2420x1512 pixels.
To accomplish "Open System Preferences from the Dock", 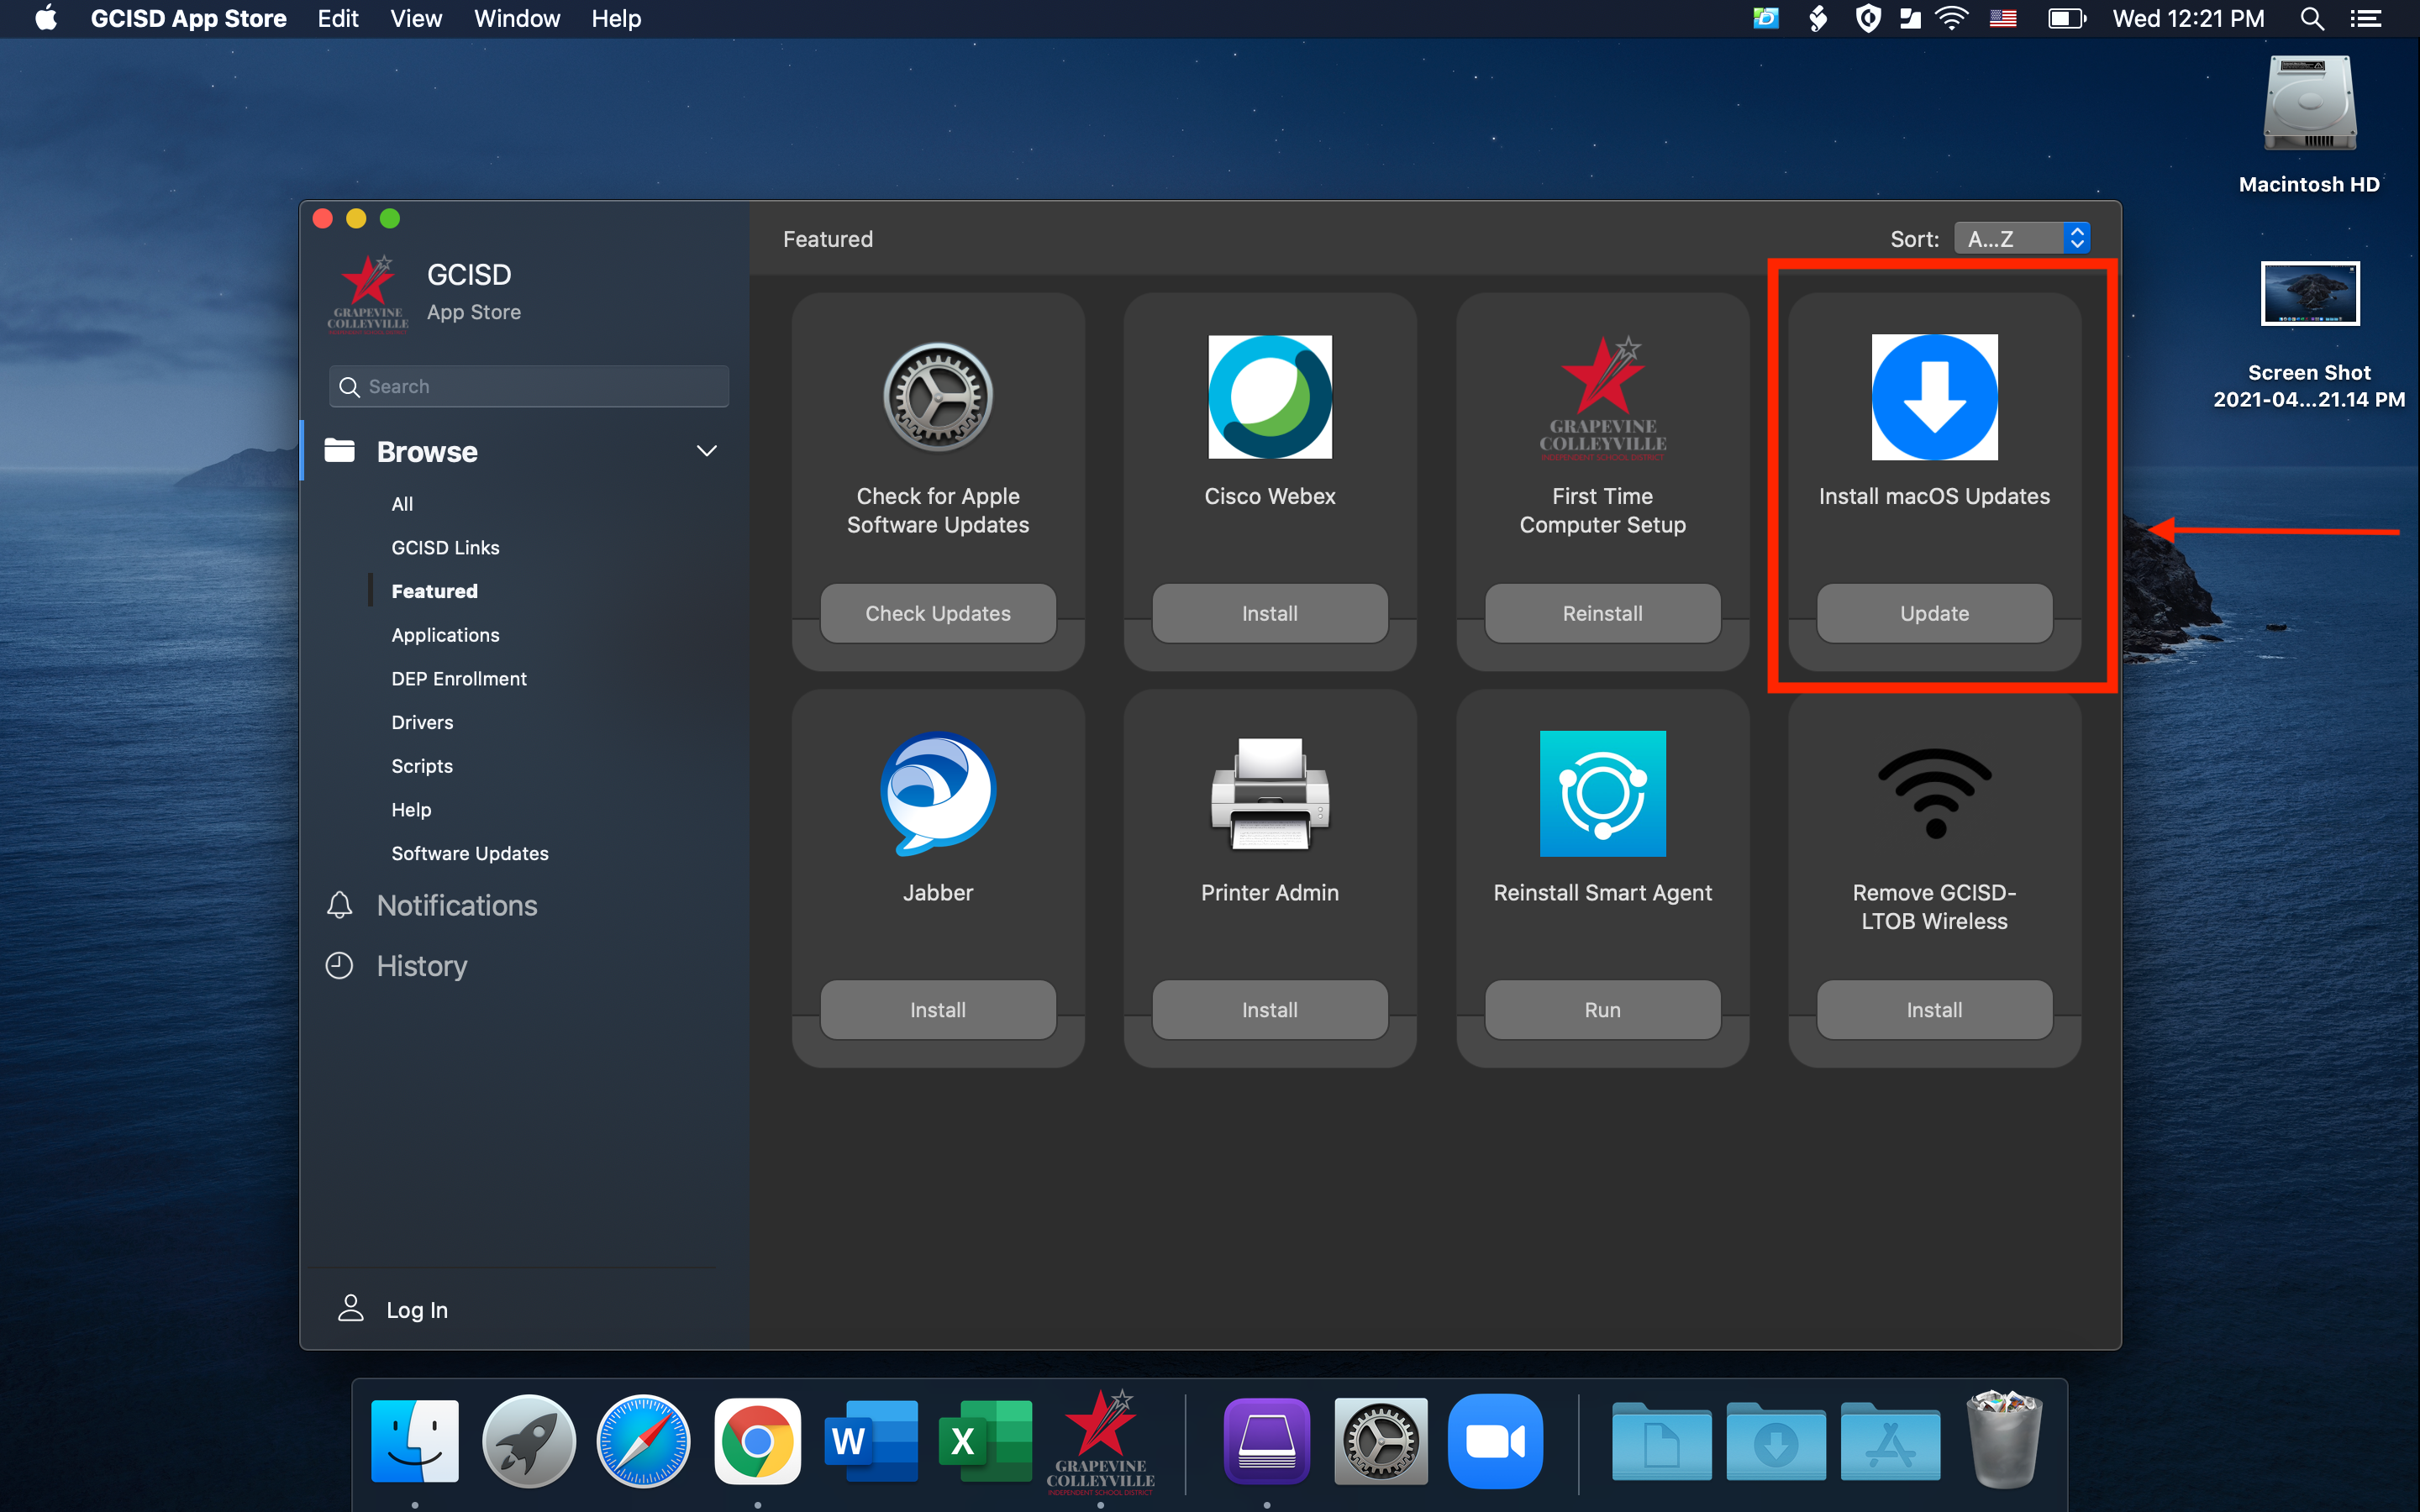I will pos(1381,1441).
